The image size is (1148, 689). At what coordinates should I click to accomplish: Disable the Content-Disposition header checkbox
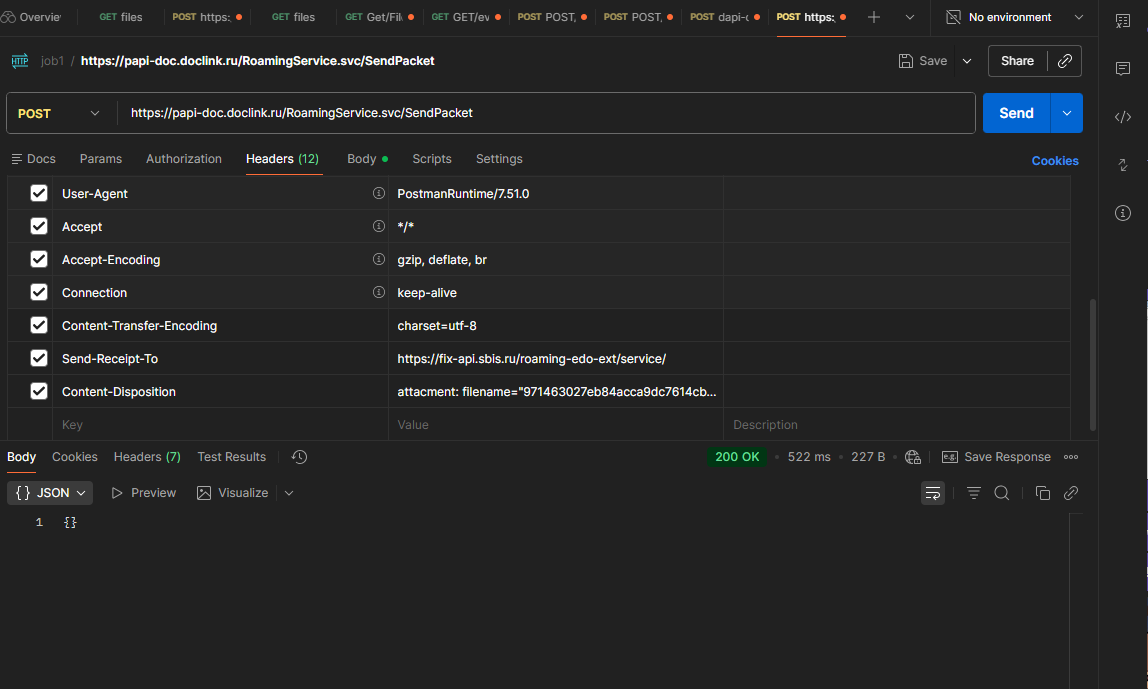39,391
